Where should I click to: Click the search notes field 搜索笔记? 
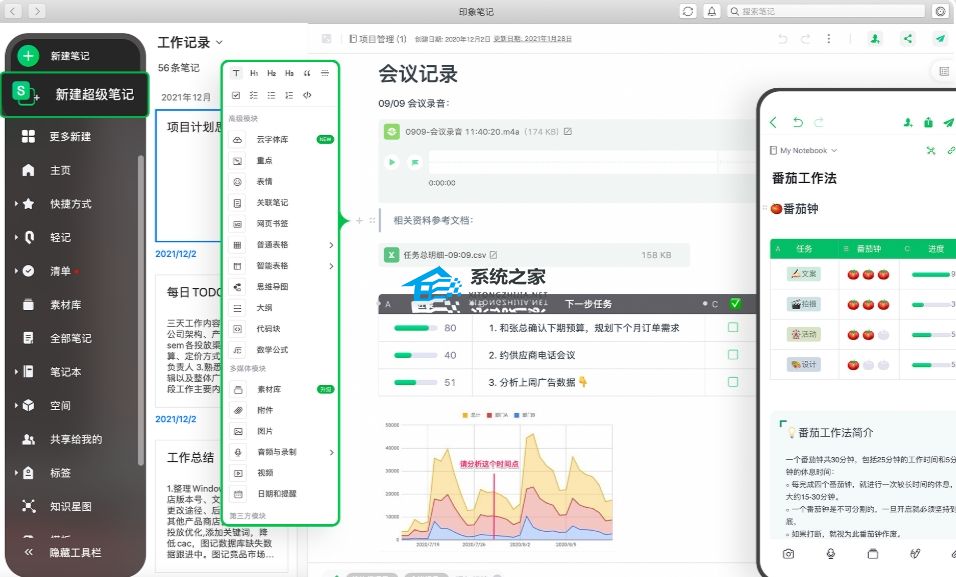826,11
